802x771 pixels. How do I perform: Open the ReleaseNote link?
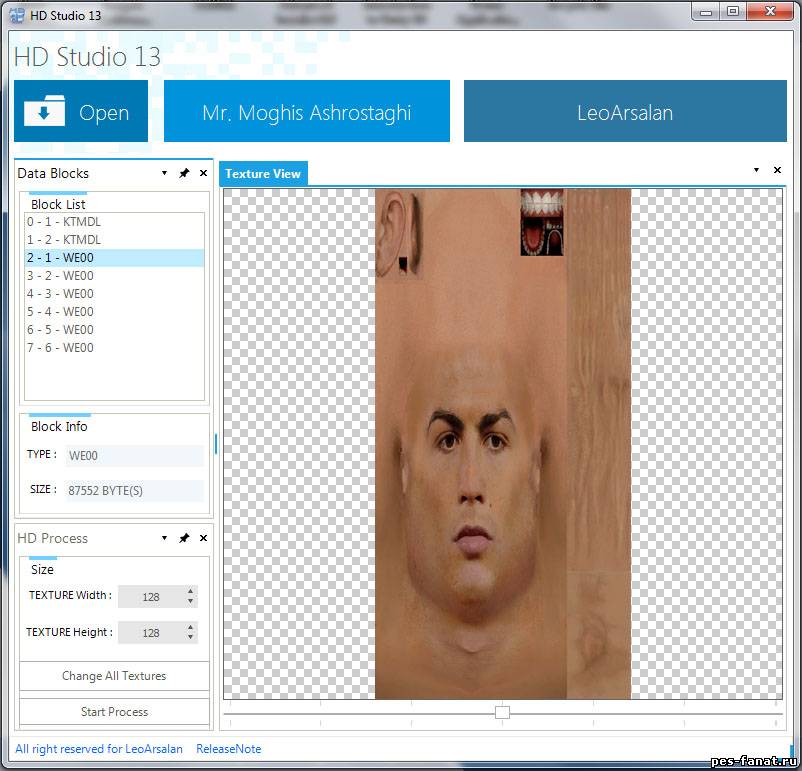[228, 749]
